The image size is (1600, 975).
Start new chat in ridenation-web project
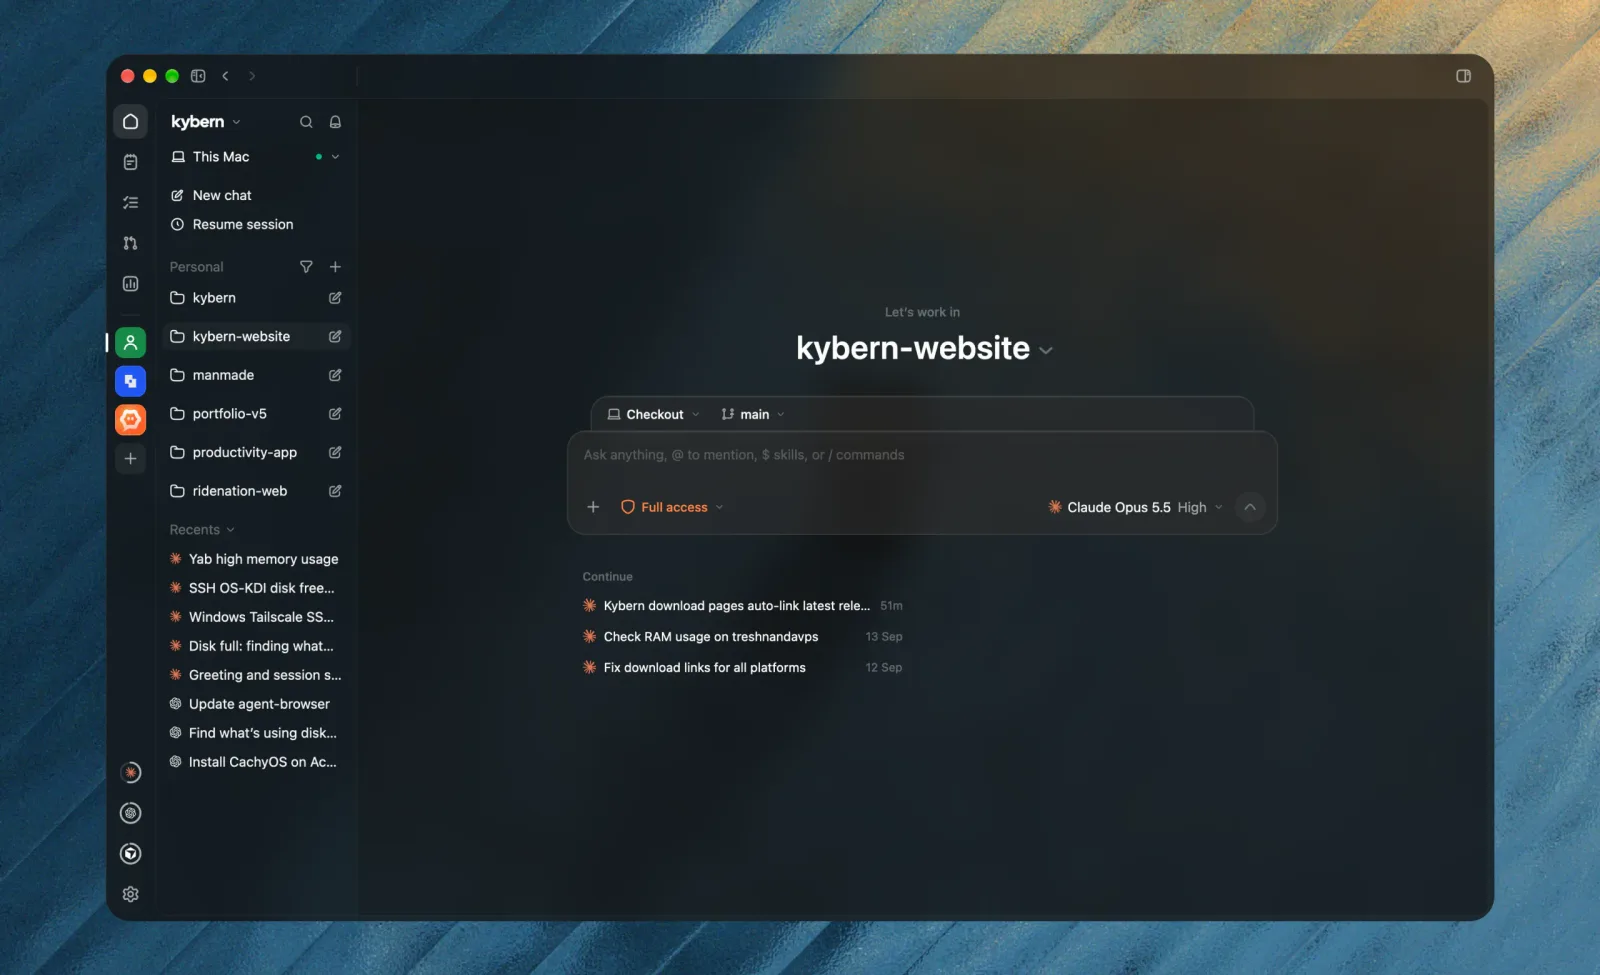coord(335,491)
